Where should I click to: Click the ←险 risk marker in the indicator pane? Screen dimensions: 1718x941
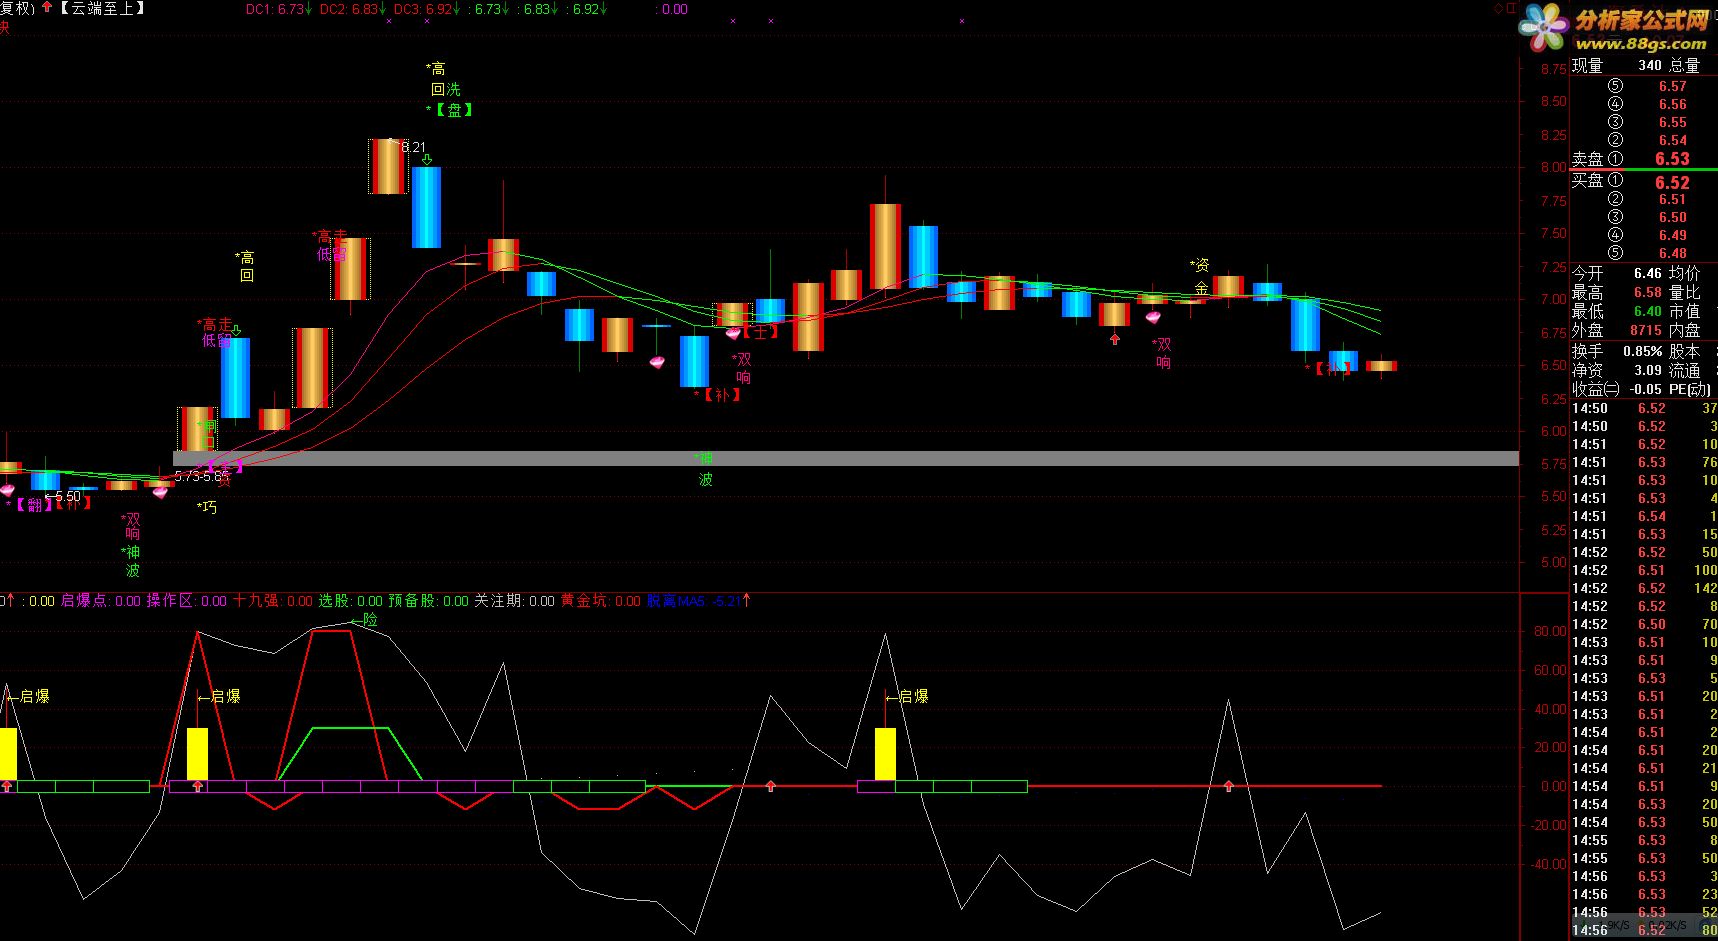[364, 620]
